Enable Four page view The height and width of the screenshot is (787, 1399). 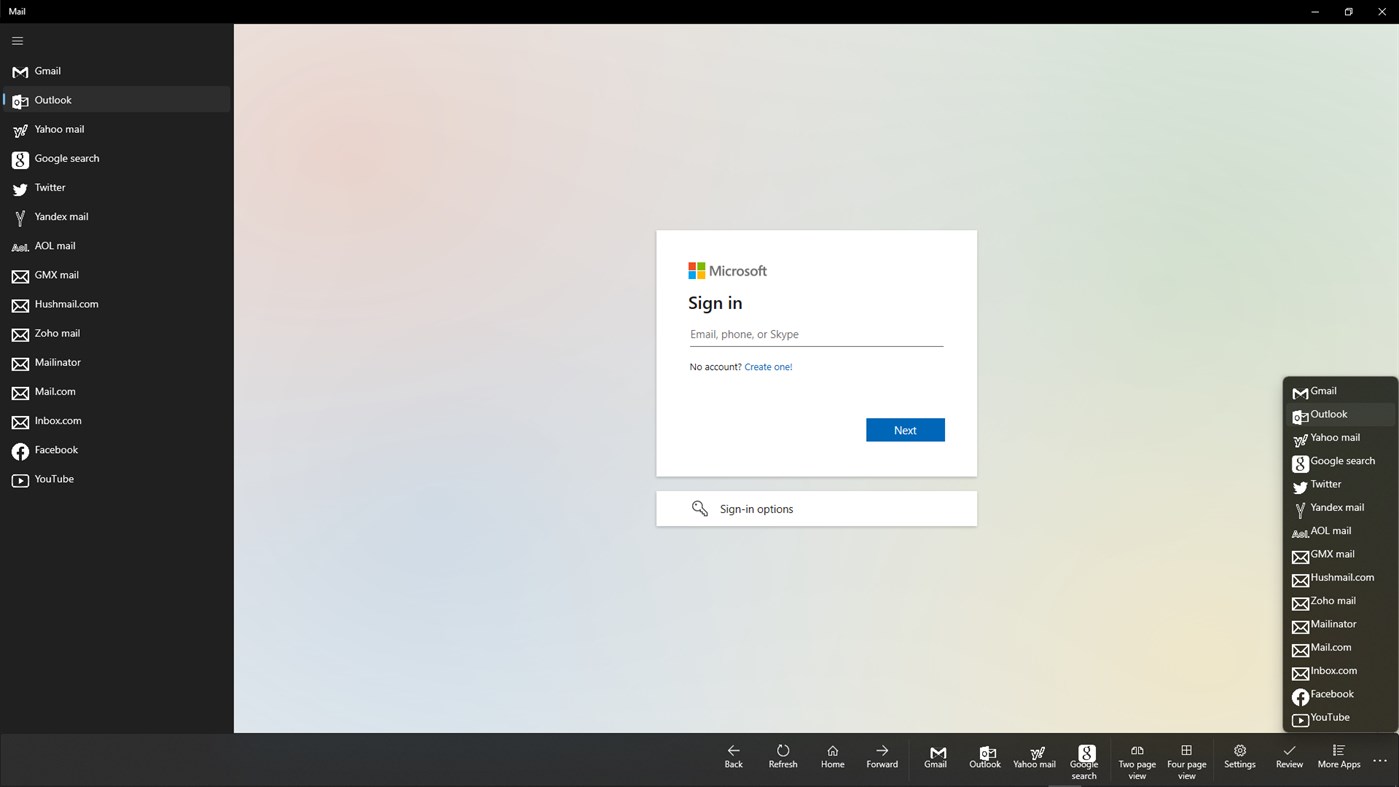pyautogui.click(x=1186, y=758)
